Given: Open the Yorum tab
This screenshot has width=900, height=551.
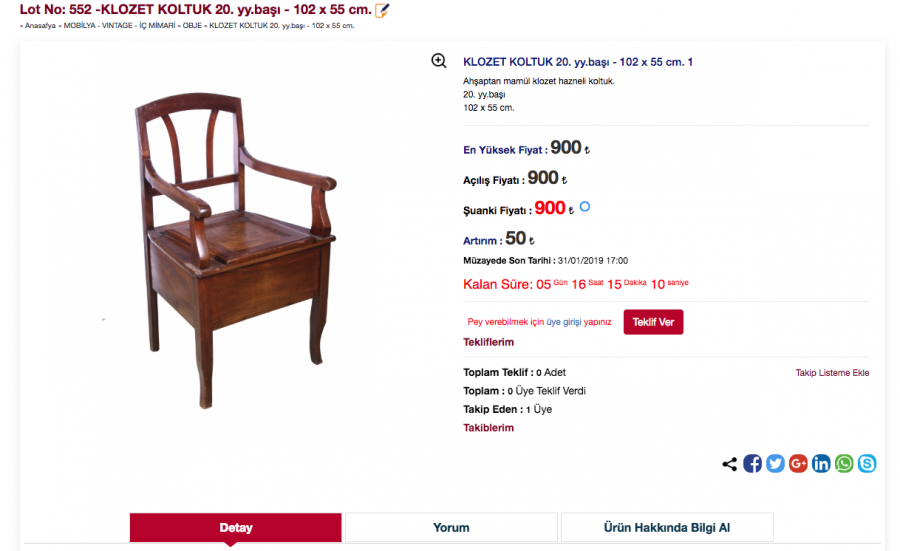Looking at the screenshot, I should 451,527.
